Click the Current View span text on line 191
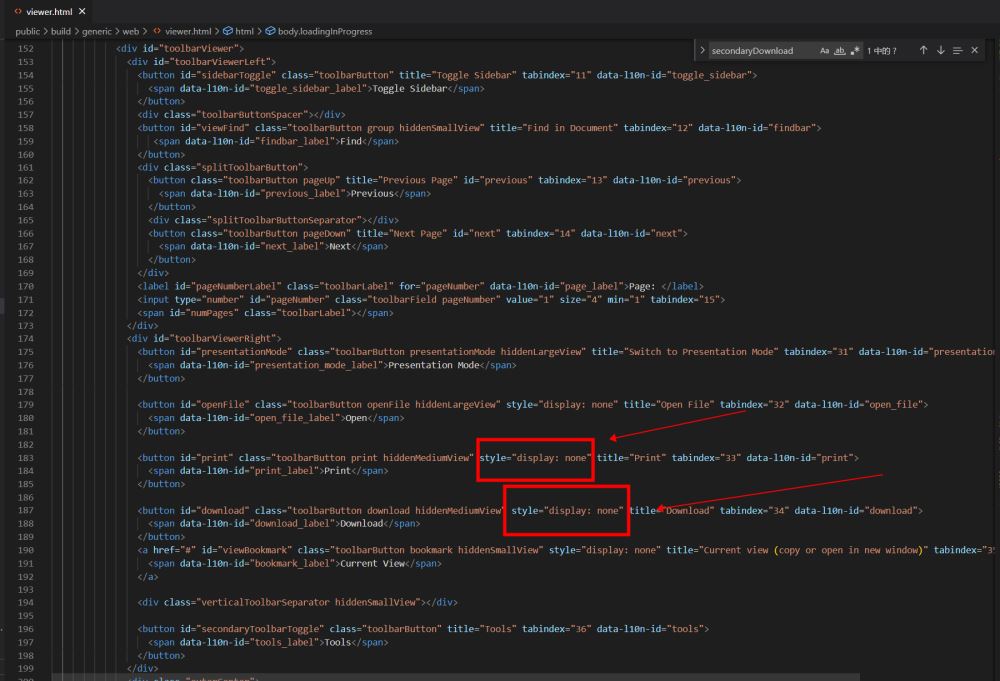Screen dimensions: 1000x681 (372, 564)
